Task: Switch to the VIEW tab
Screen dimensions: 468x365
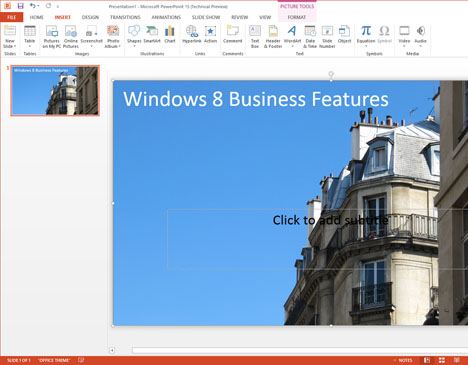Action: (265, 17)
